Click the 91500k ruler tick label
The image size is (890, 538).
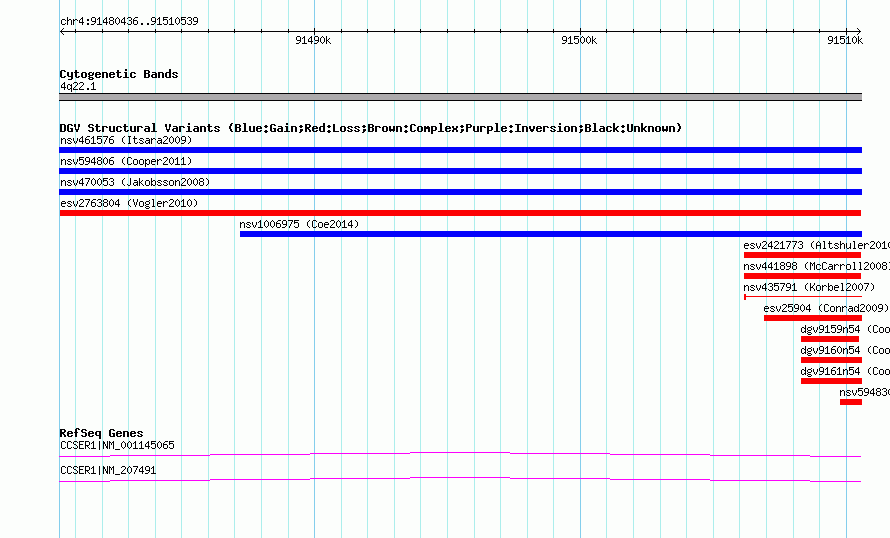pyautogui.click(x=579, y=40)
